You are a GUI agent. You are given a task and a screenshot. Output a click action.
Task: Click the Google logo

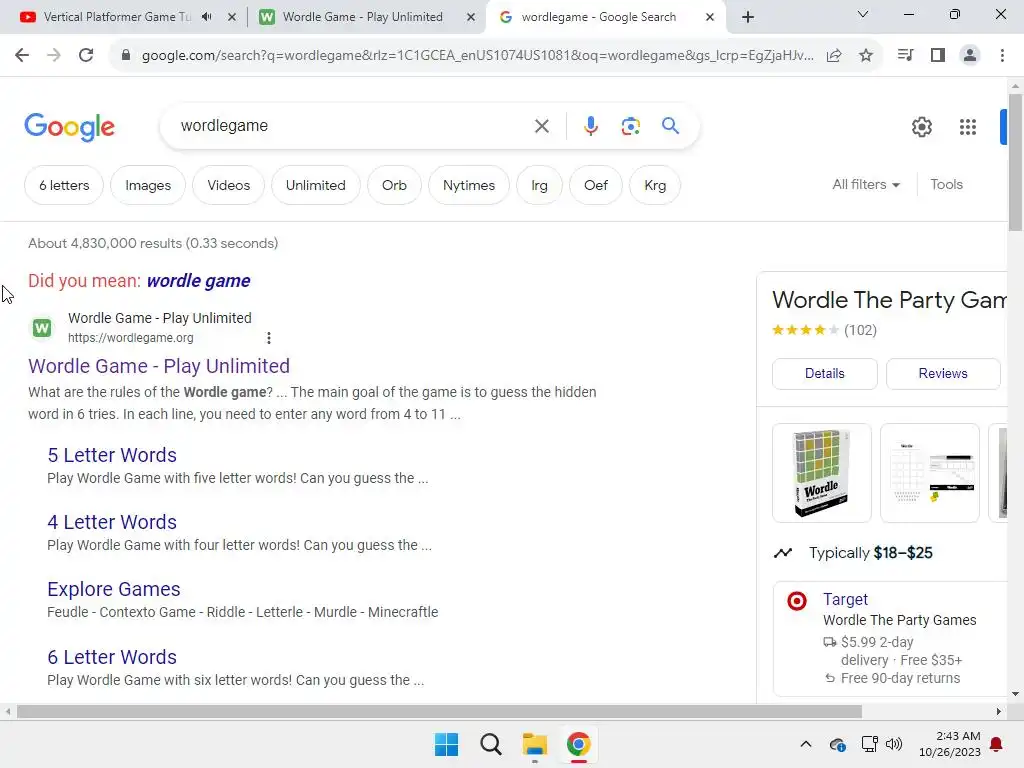69,127
